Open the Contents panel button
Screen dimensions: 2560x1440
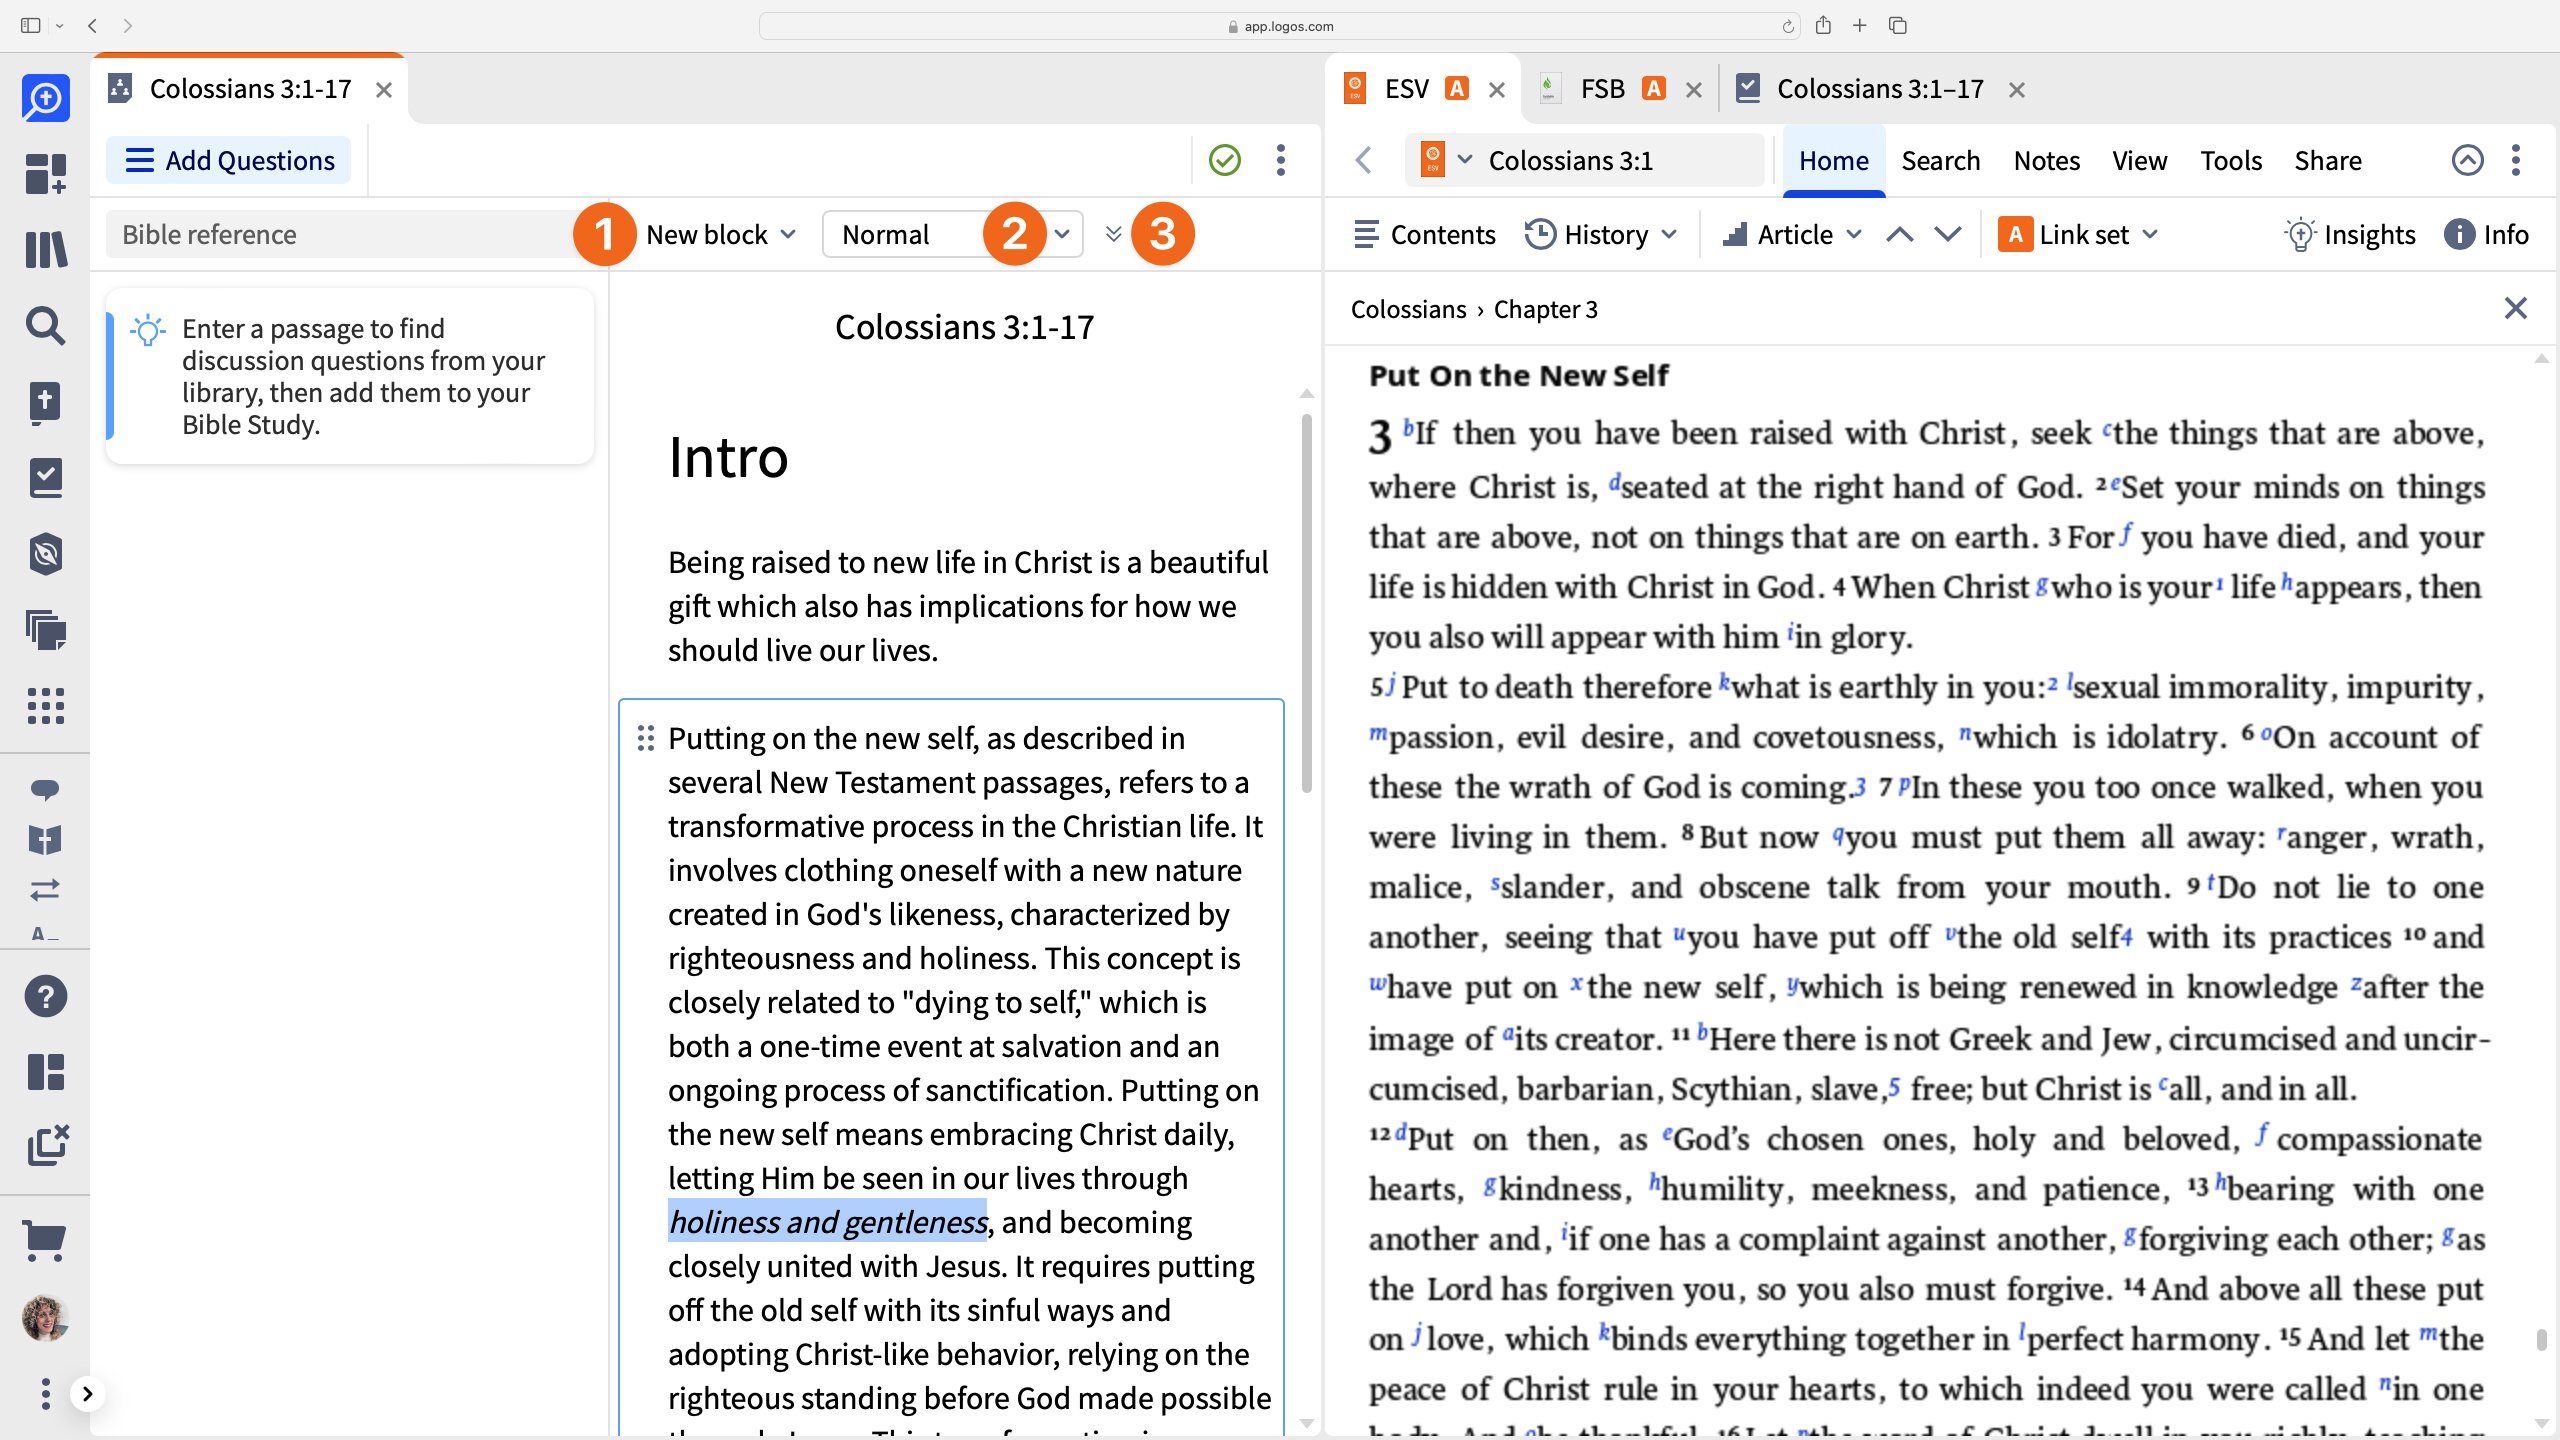point(1424,235)
